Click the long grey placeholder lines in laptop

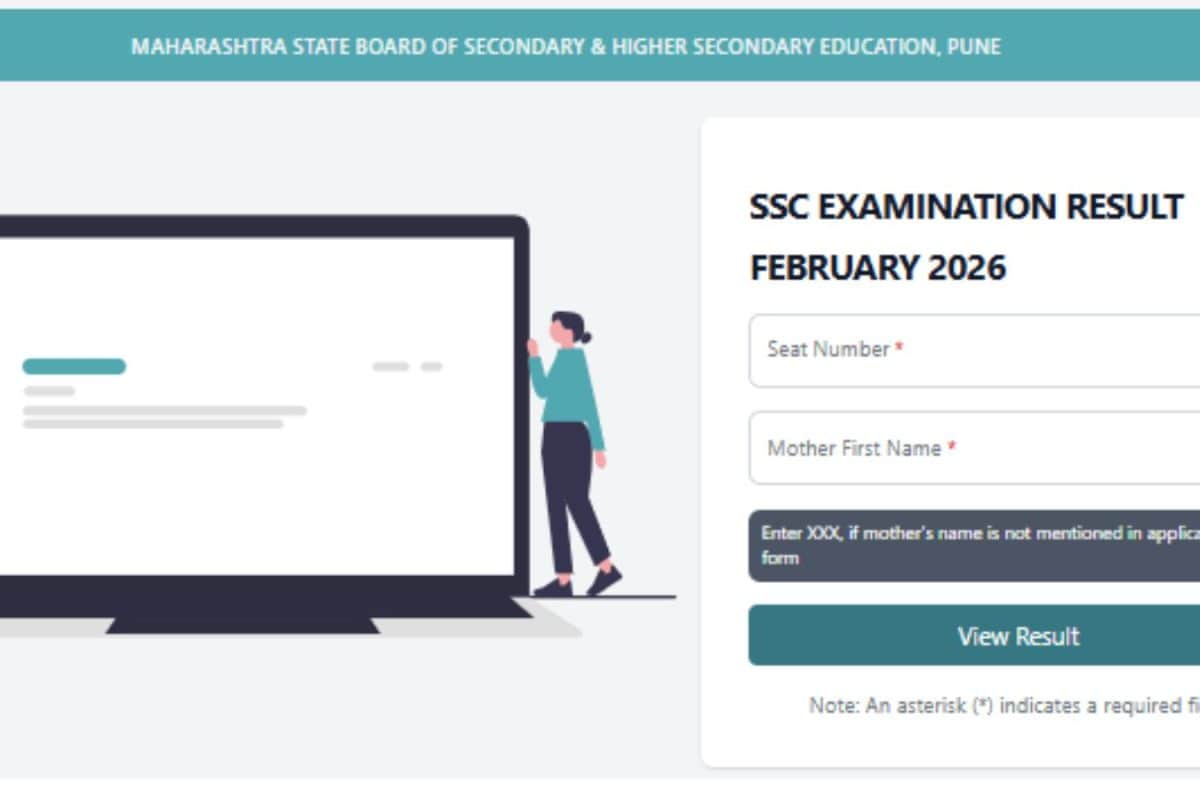[164, 417]
